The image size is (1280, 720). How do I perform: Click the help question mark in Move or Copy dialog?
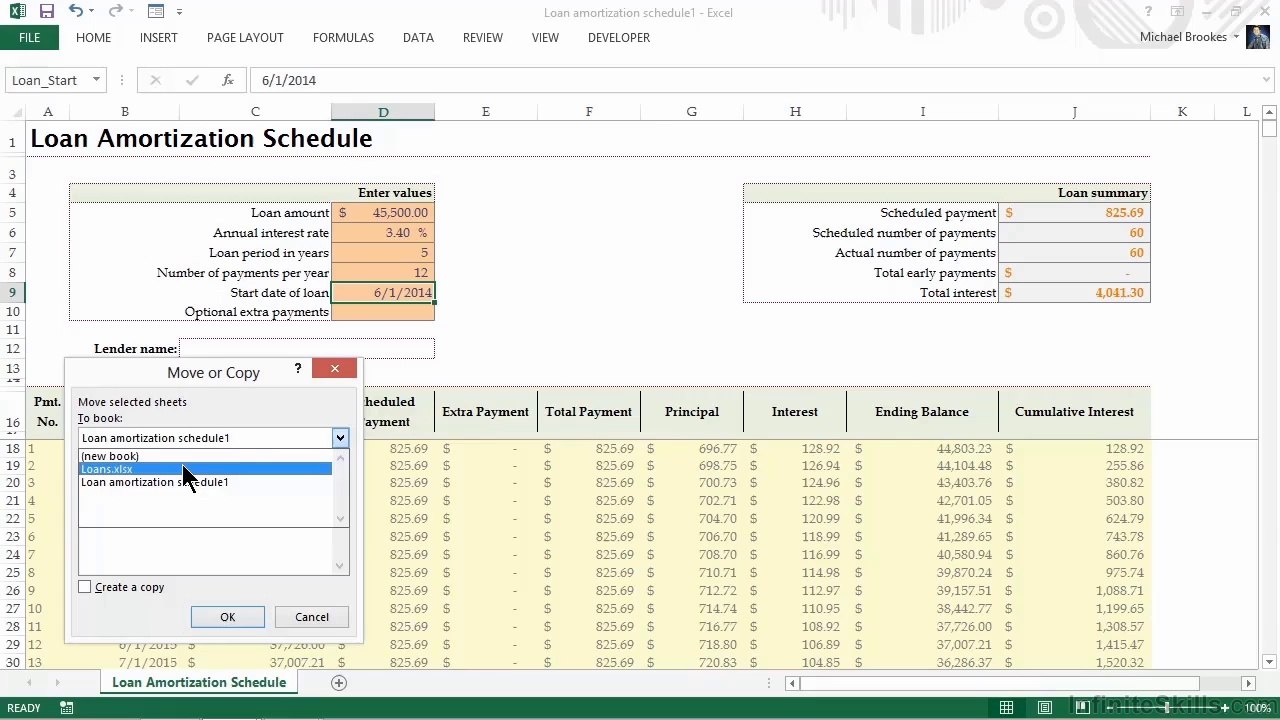click(x=298, y=369)
